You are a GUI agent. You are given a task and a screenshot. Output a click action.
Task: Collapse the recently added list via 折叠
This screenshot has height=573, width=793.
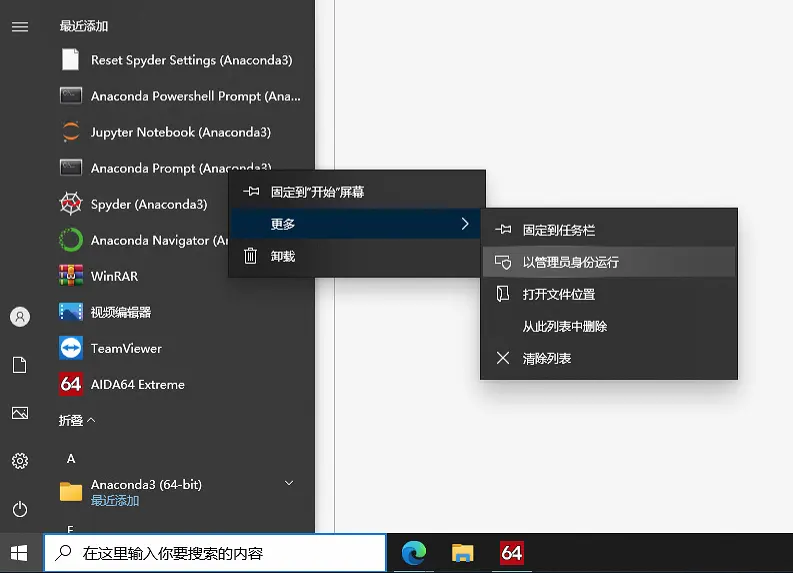(x=77, y=420)
